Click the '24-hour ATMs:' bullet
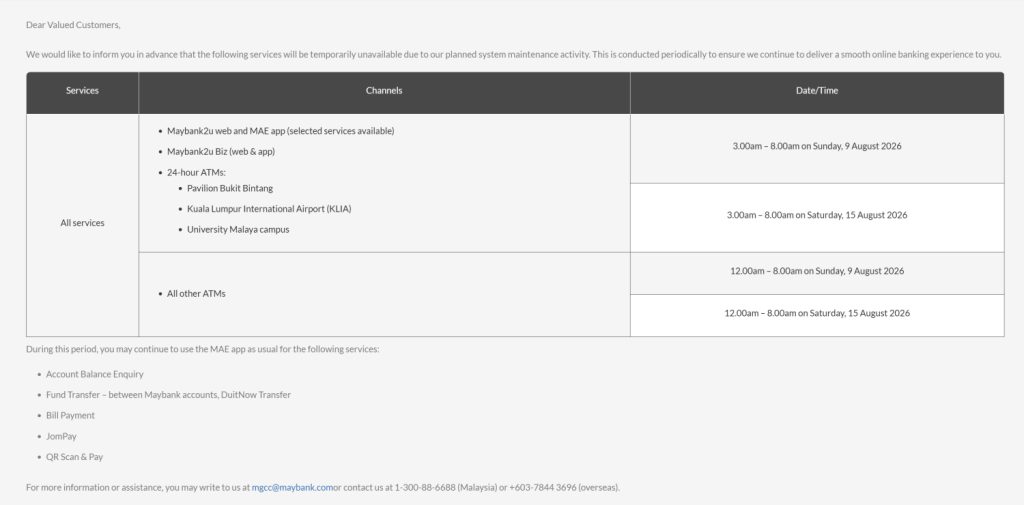The image size is (1024, 505). 196,172
